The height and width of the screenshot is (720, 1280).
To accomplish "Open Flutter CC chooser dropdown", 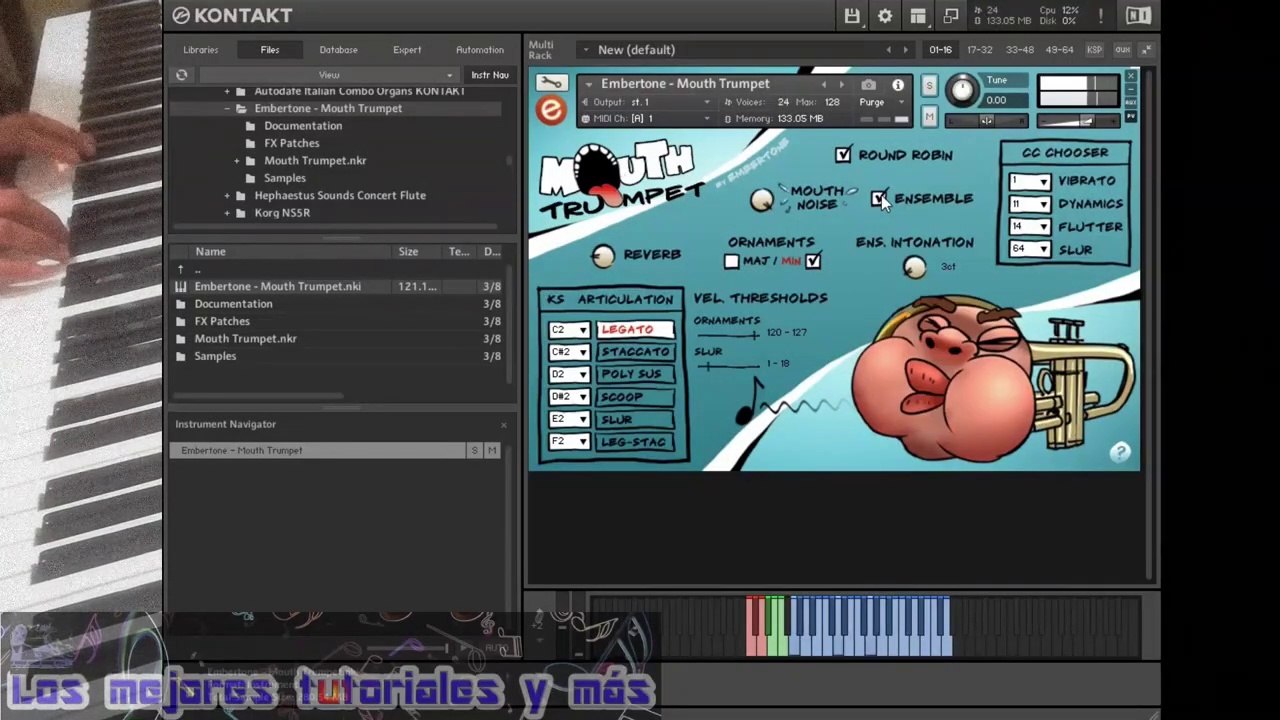I will 1030,227.
